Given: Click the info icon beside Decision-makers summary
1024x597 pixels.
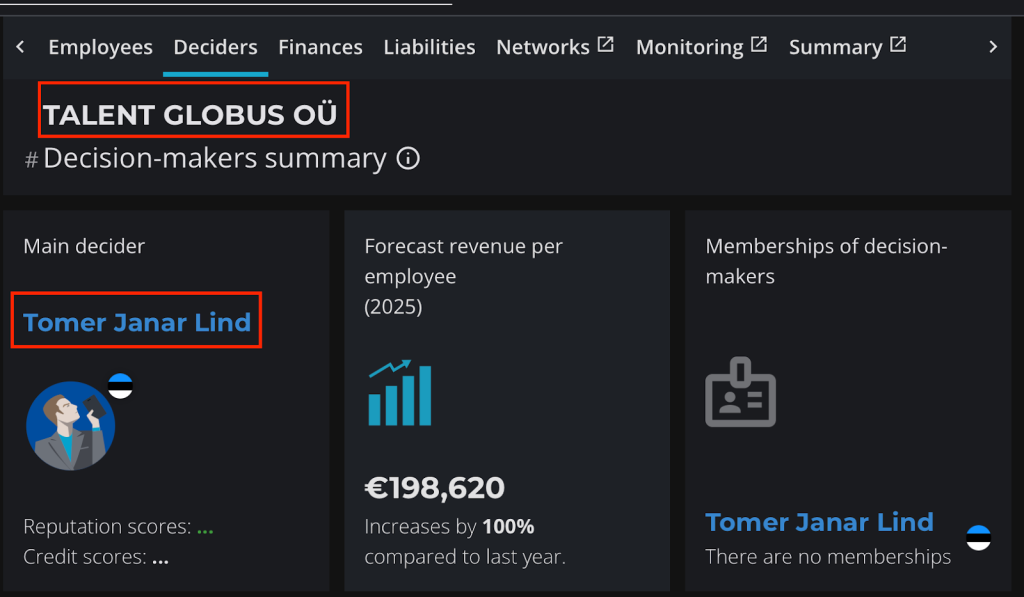Looking at the screenshot, I should (408, 159).
